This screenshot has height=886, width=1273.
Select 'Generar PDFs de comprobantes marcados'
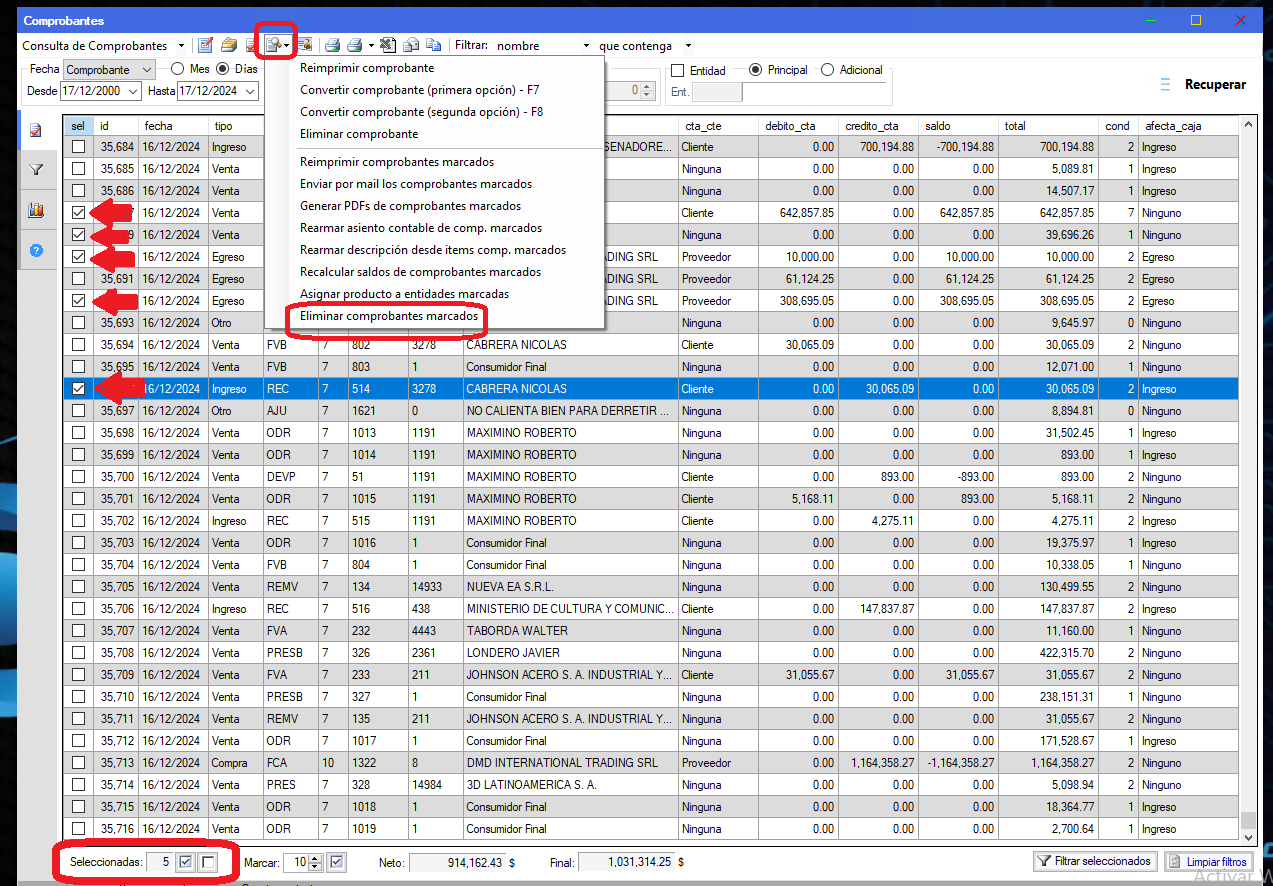410,206
